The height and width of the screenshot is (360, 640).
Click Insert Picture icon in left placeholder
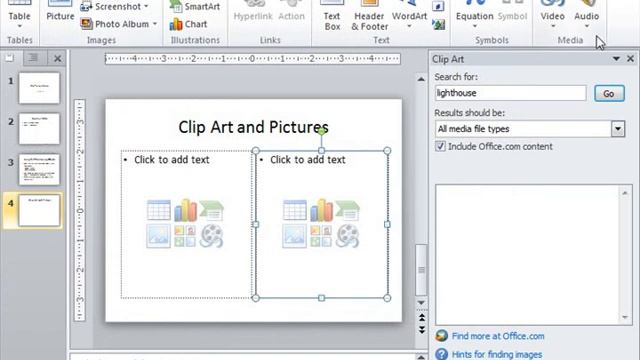point(158,236)
